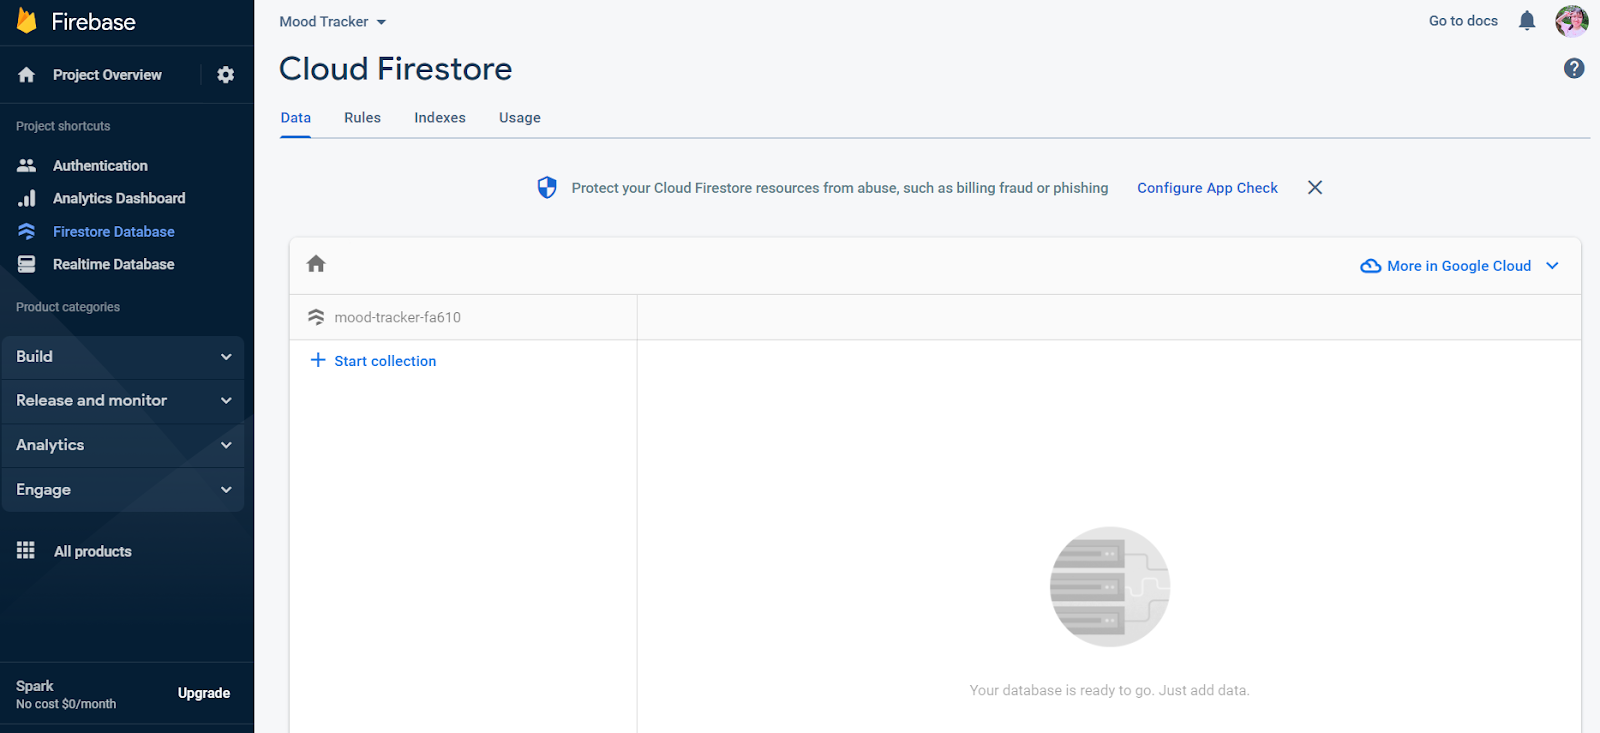Click the Firebase flame logo

[27, 21]
